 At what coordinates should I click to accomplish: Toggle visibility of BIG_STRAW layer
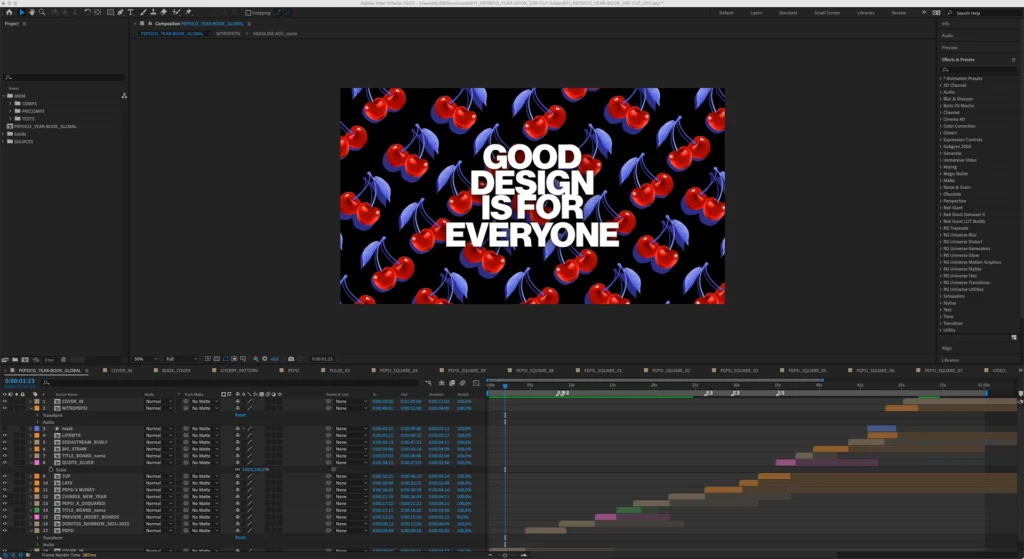5,449
